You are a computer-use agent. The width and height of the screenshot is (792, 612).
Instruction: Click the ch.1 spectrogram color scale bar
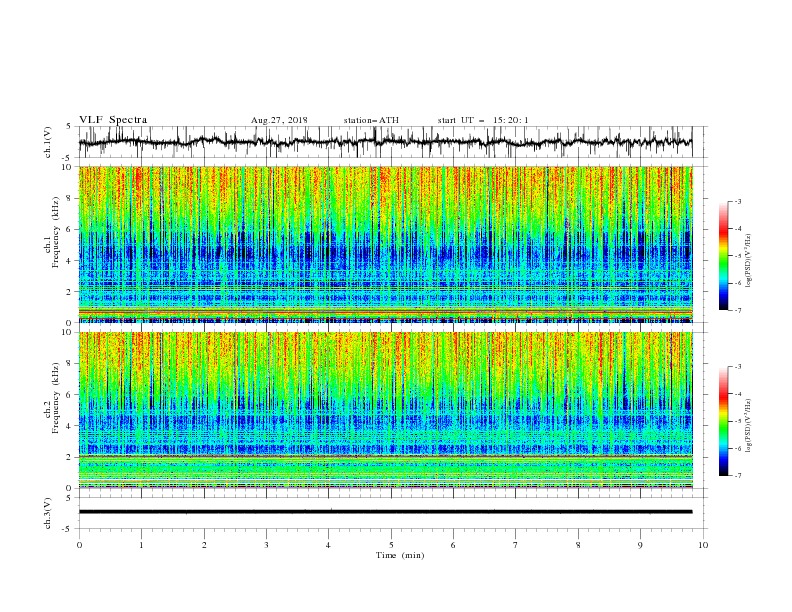(723, 256)
